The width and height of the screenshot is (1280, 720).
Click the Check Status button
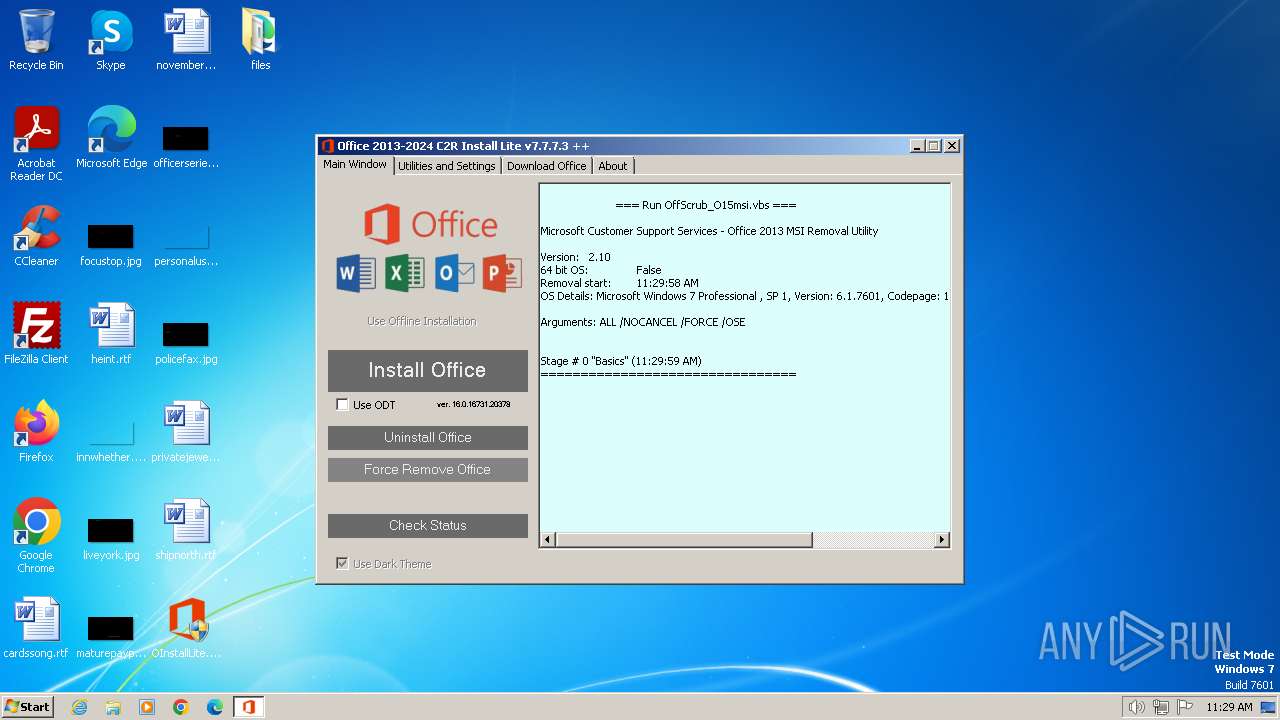tap(428, 526)
